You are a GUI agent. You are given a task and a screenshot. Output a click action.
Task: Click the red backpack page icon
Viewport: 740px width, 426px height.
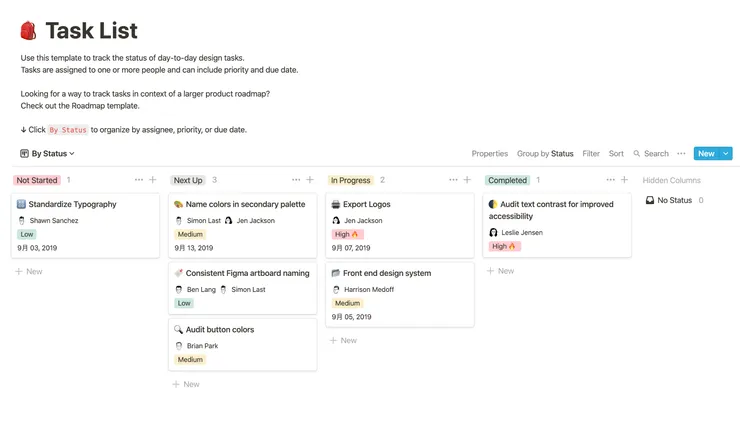(x=28, y=31)
